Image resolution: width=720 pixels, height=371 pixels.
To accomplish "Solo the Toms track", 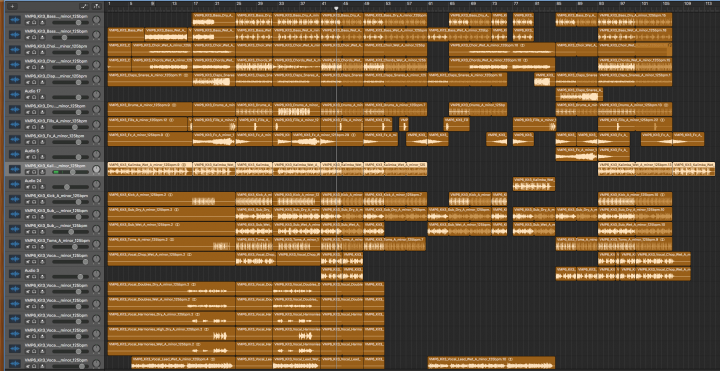I will (x=34, y=247).
